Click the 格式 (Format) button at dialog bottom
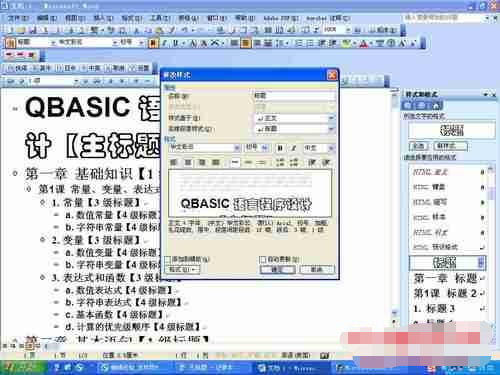 tap(182, 269)
